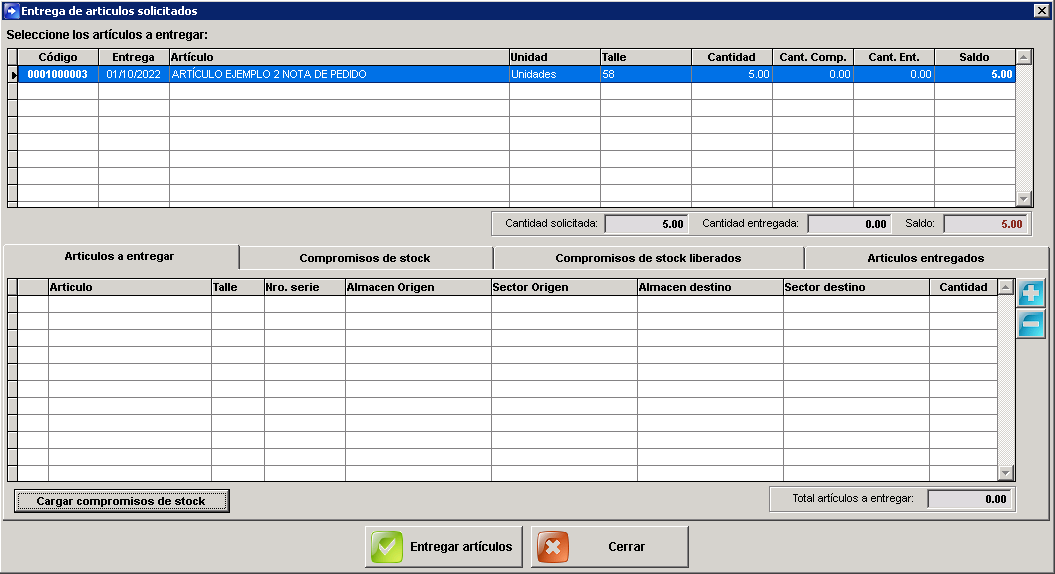1055x574 pixels.
Task: Select code cell 0001000003
Action: coord(58,74)
